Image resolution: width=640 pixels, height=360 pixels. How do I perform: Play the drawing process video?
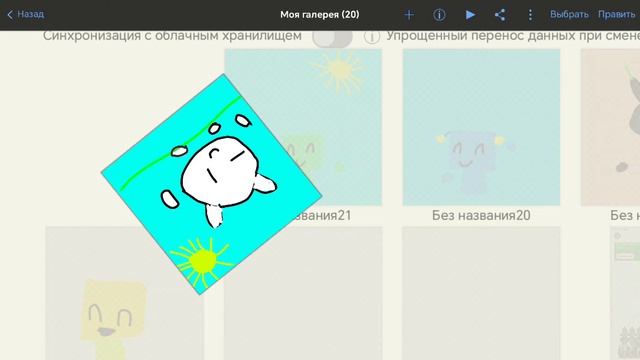470,15
